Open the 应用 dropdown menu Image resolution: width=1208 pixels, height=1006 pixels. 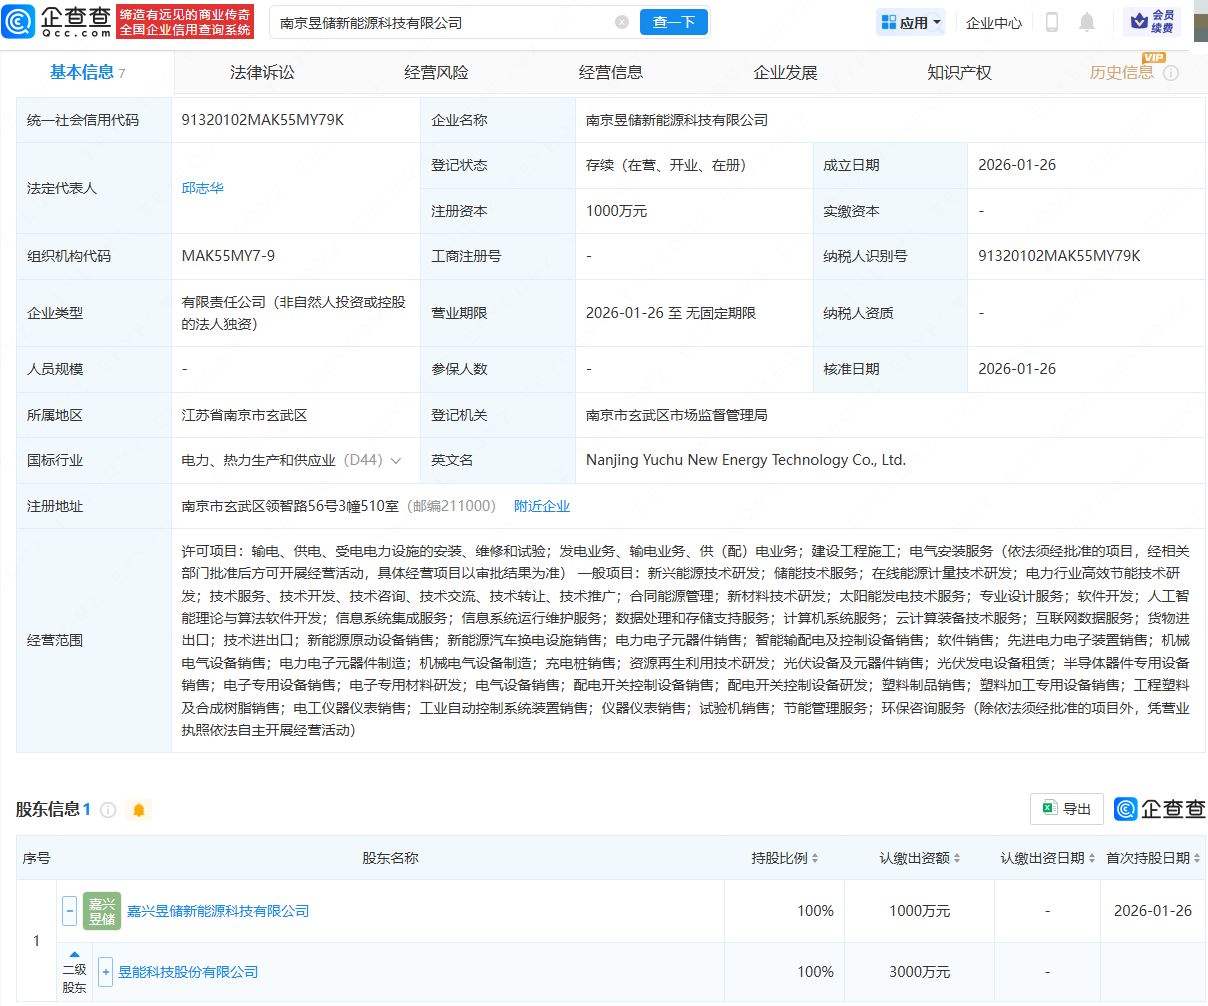(911, 22)
